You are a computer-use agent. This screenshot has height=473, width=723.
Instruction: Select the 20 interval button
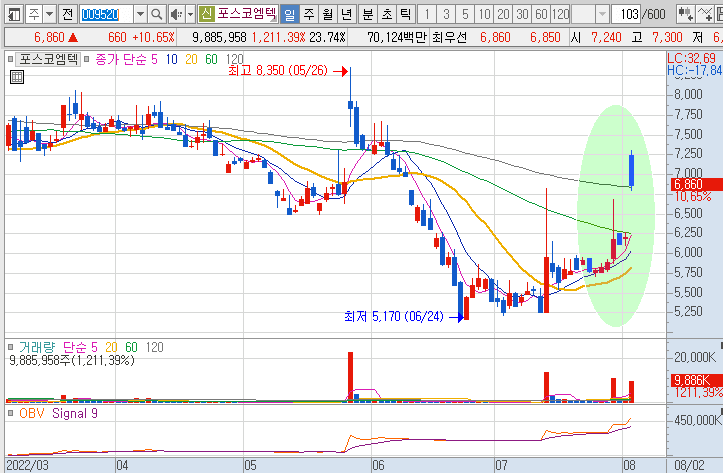point(503,15)
